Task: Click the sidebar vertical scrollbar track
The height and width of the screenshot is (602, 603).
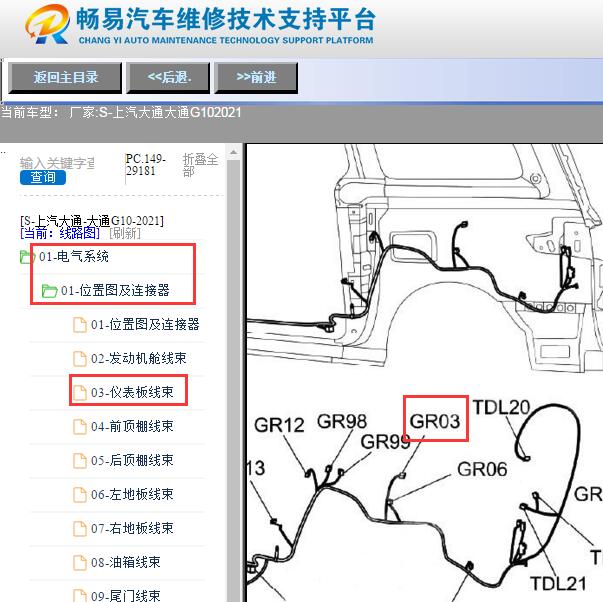Action: tap(233, 381)
